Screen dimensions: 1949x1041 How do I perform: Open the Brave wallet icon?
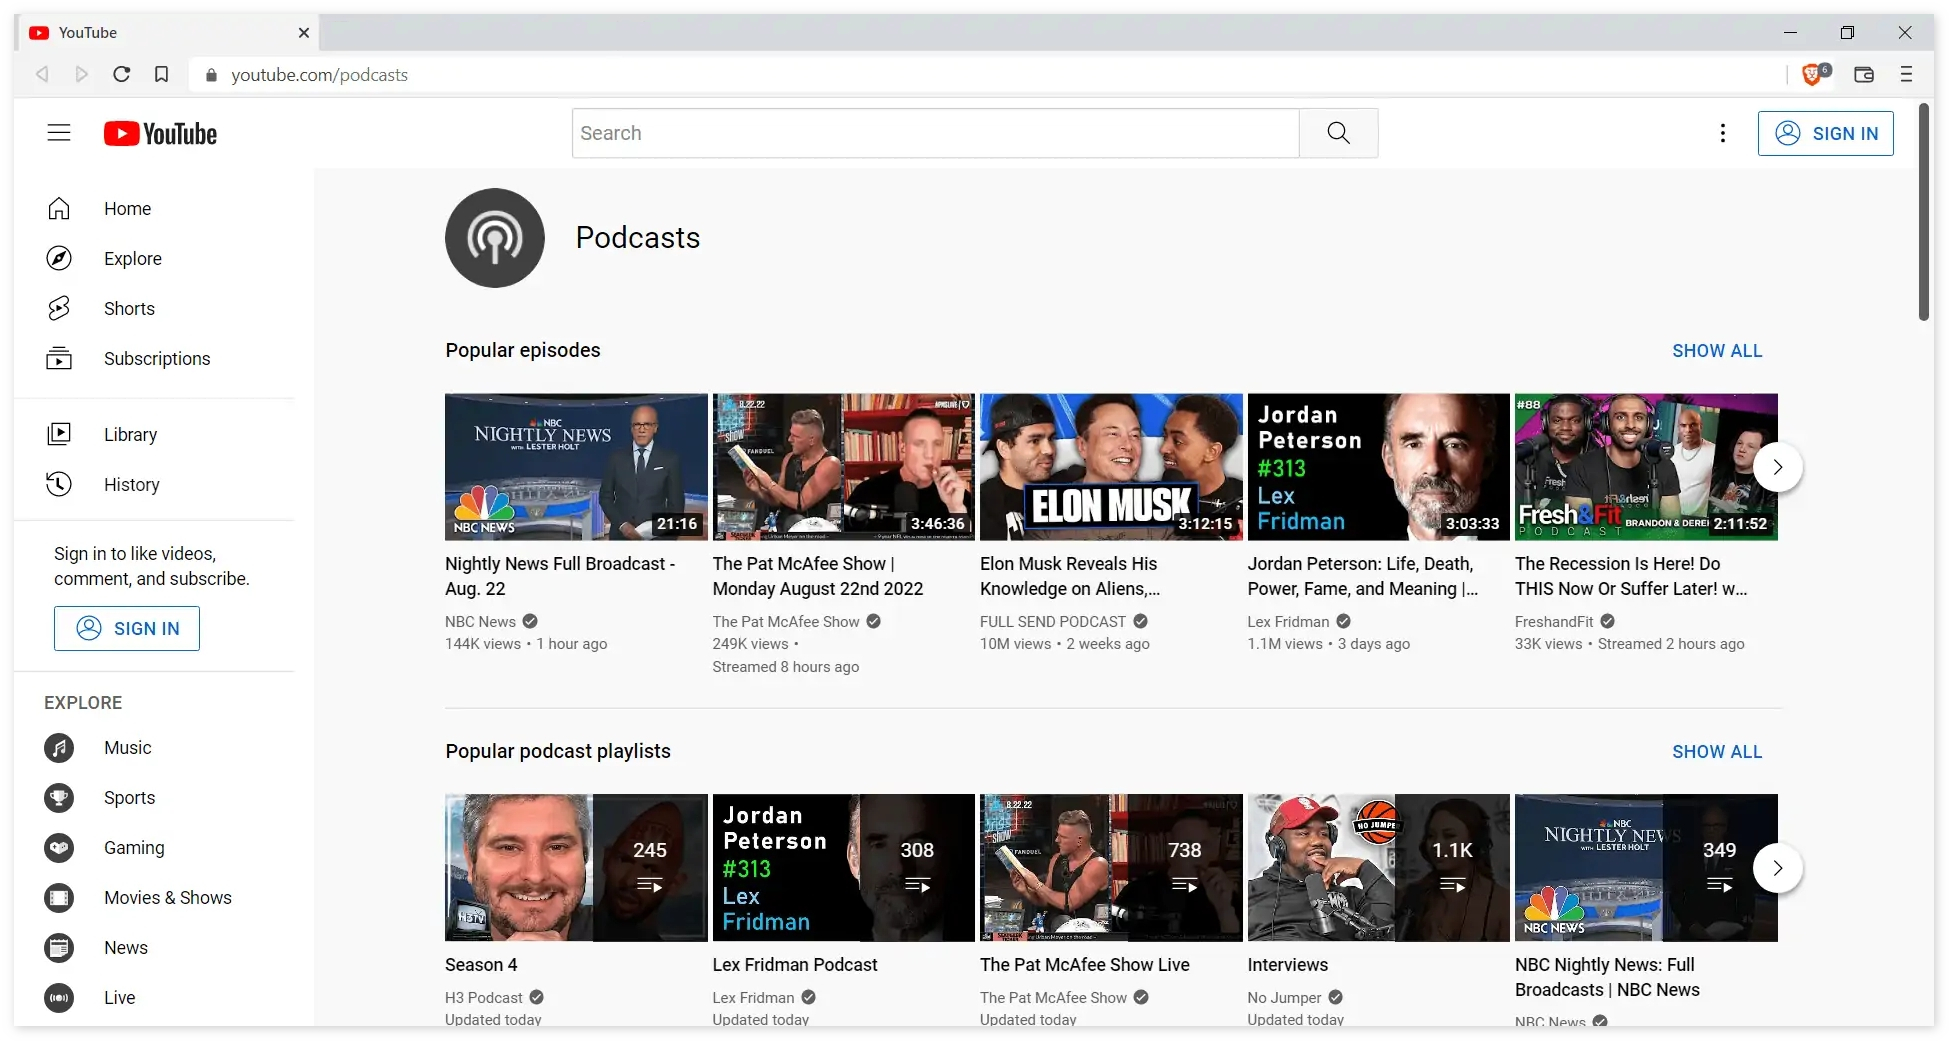[x=1863, y=75]
